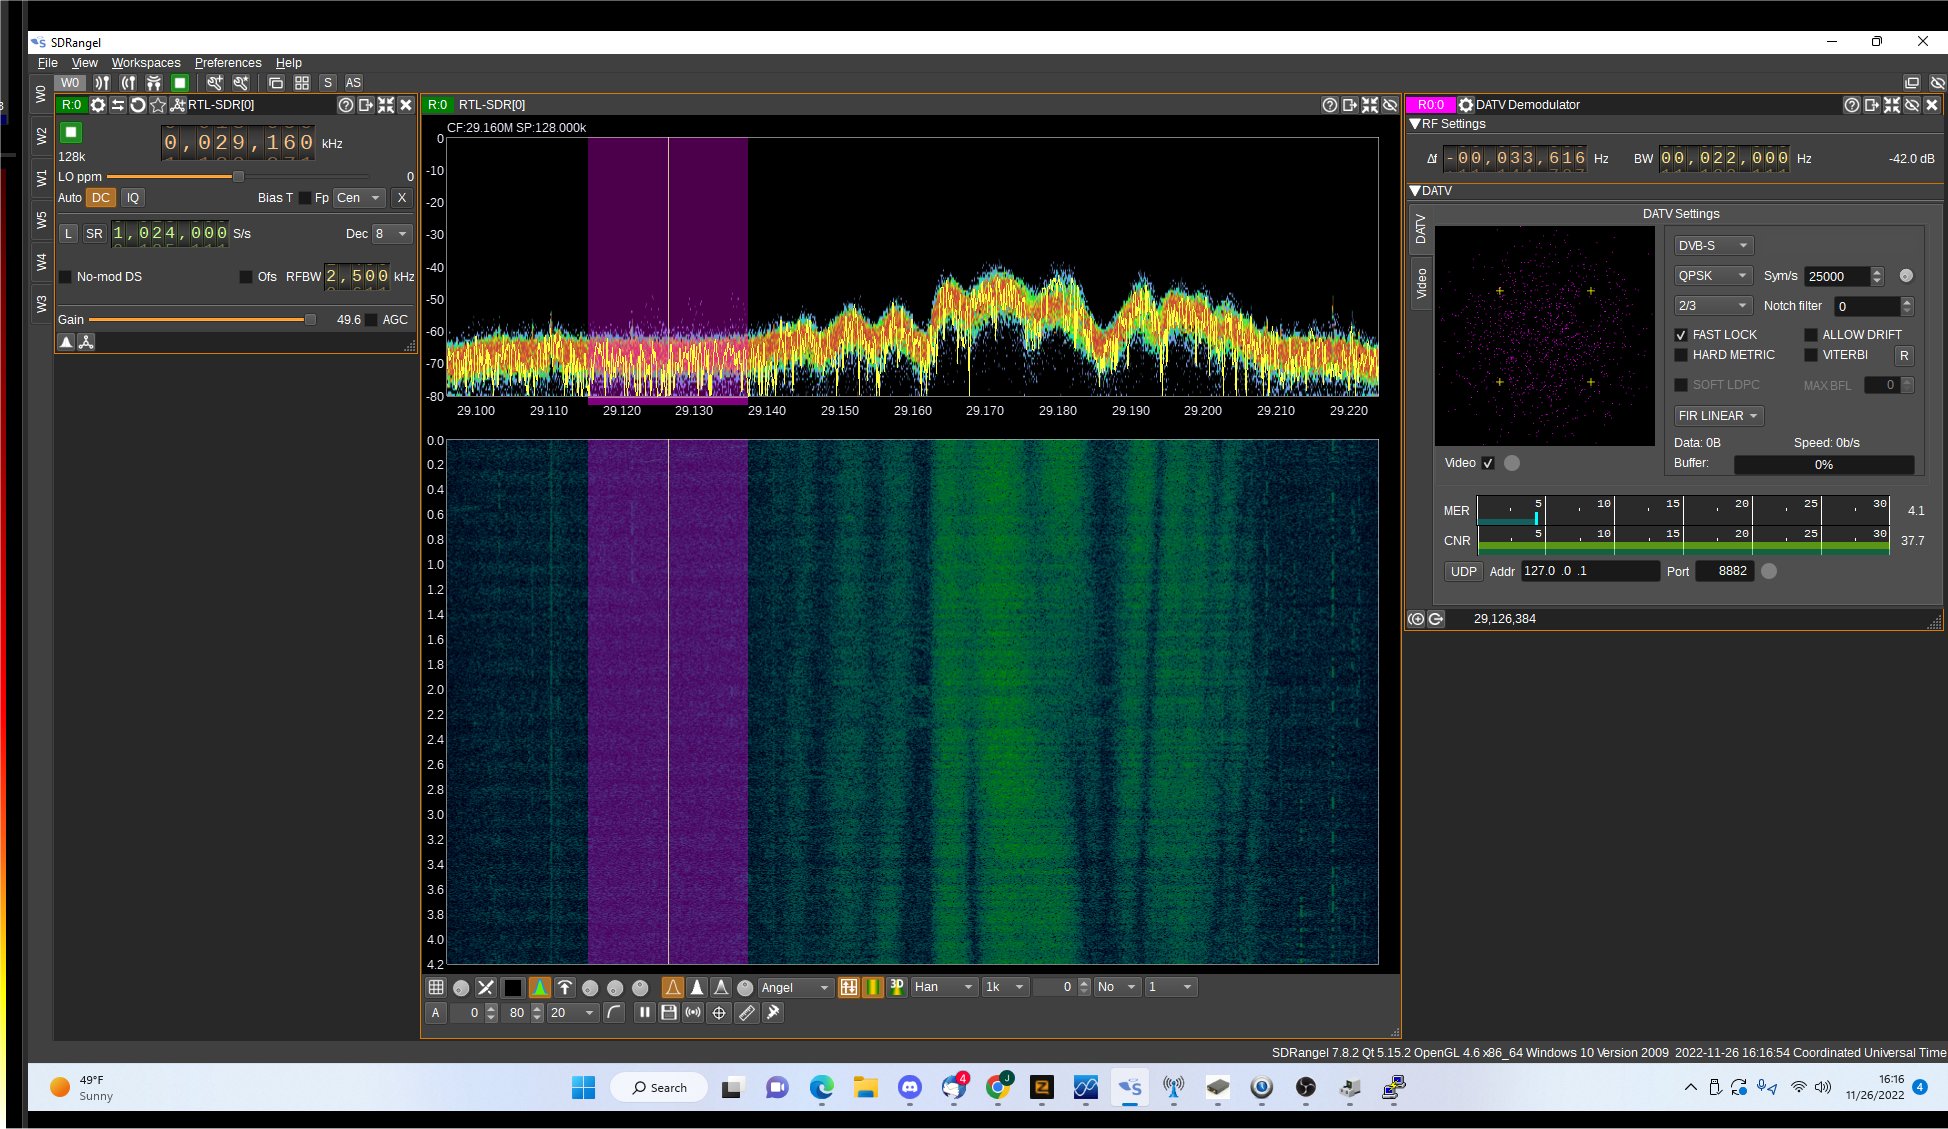This screenshot has width=1948, height=1129.
Task: Open the FIR LINEAR filter dropdown
Action: 1719,416
